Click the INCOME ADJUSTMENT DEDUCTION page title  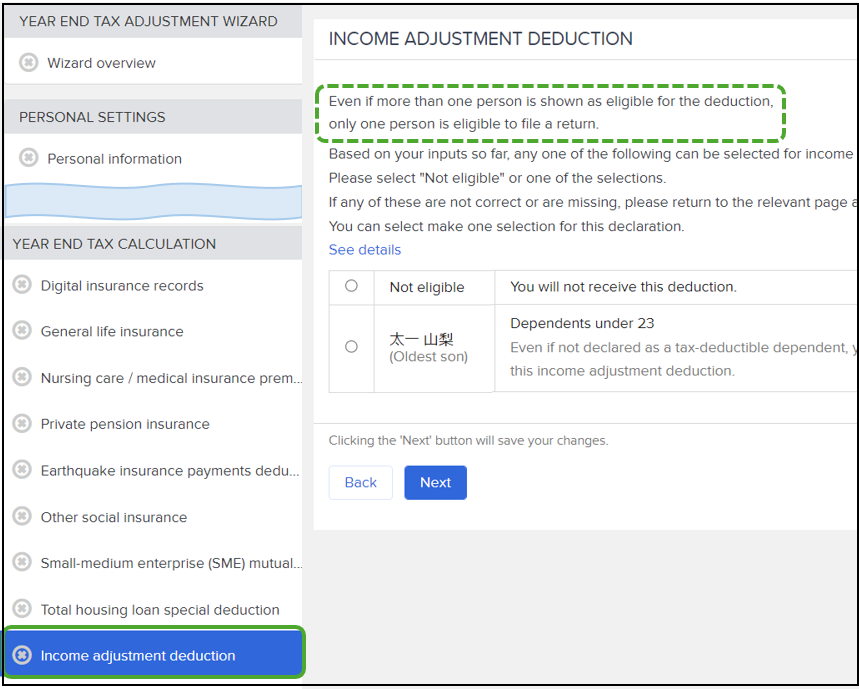[x=480, y=38]
